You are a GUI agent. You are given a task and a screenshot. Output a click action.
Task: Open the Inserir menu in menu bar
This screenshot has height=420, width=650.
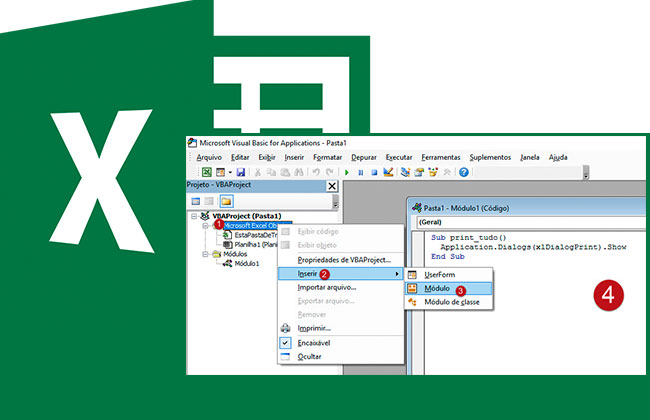click(294, 157)
